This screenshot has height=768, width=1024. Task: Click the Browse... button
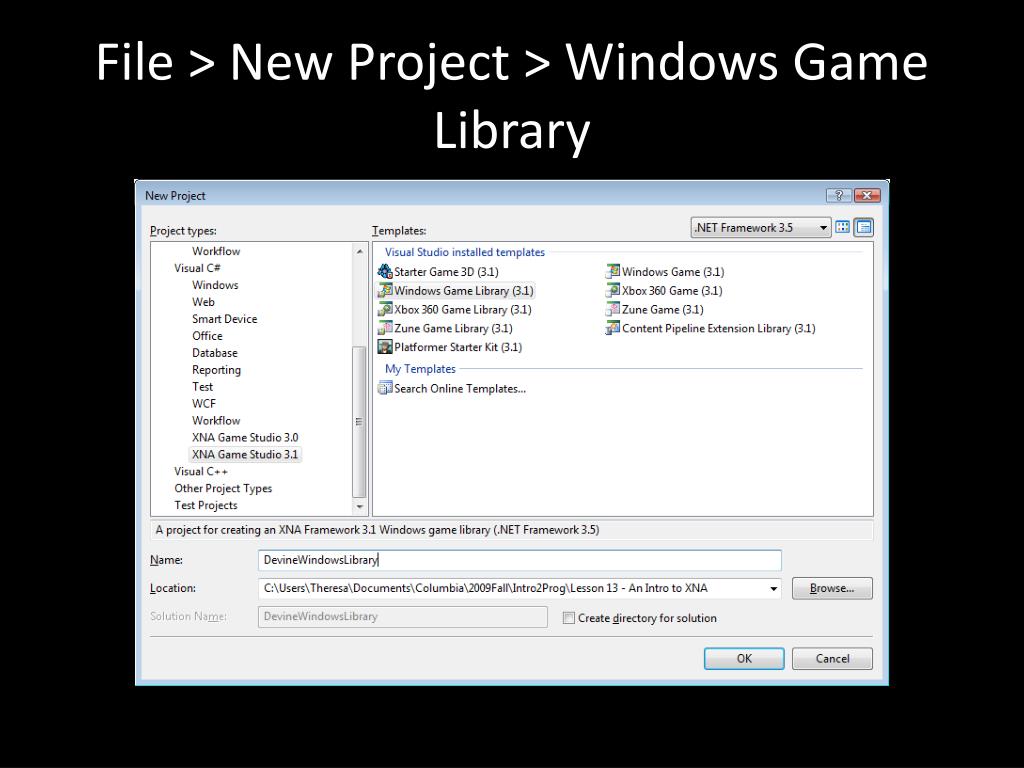pos(832,588)
